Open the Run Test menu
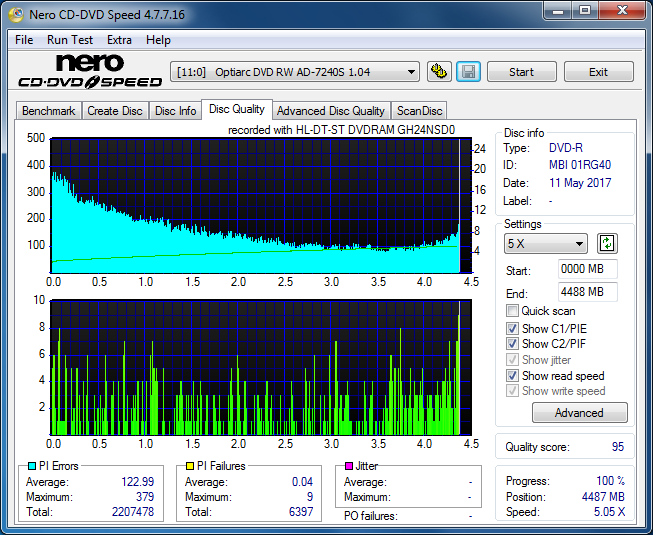Viewport: 653px width, 535px height. [70, 40]
